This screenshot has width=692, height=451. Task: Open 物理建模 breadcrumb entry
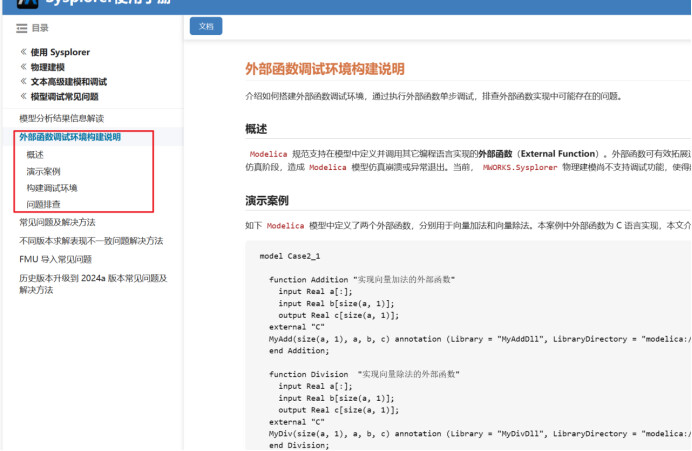coord(48,67)
